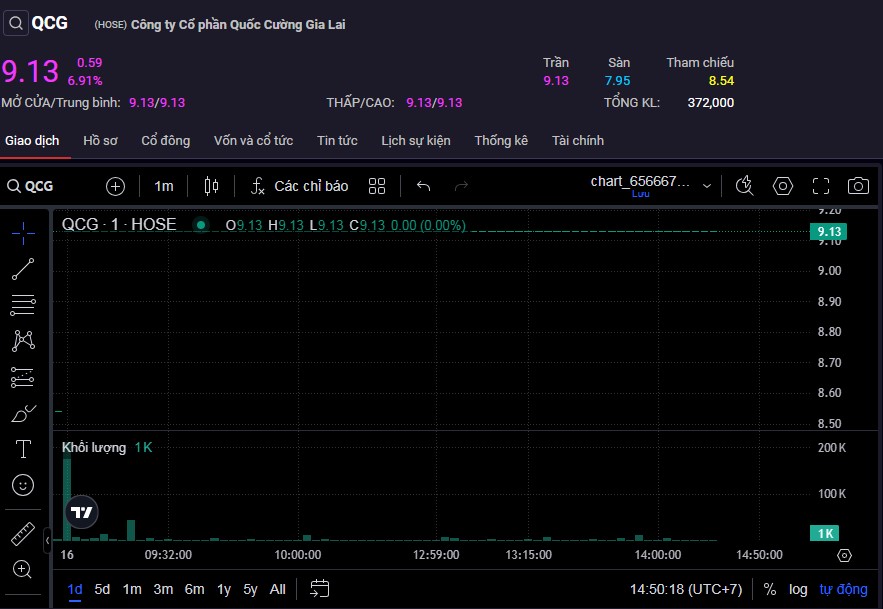Select the ruler measure tool
This screenshot has width=883, height=609.
click(23, 534)
